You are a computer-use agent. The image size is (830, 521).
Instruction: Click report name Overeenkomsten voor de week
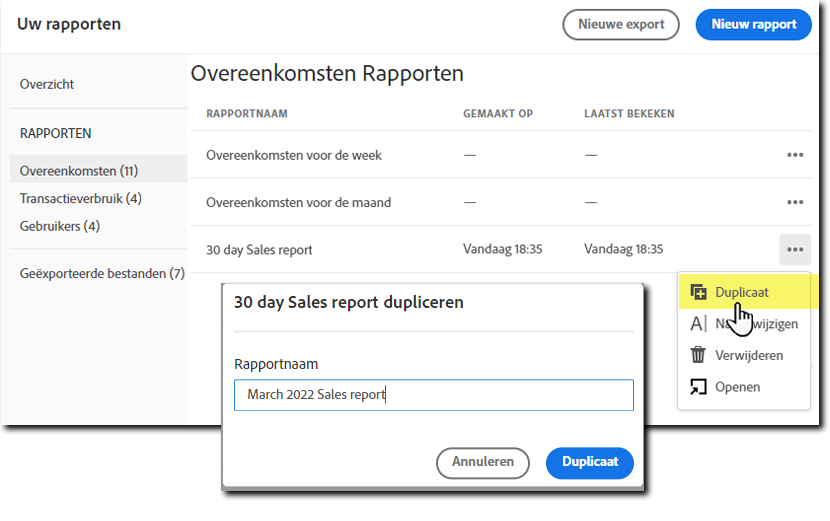click(294, 155)
